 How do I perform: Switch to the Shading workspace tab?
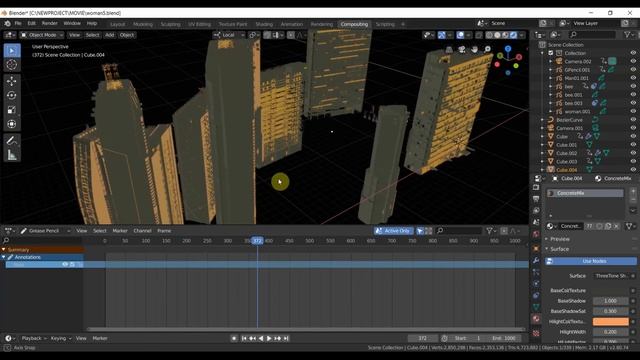[x=264, y=24]
